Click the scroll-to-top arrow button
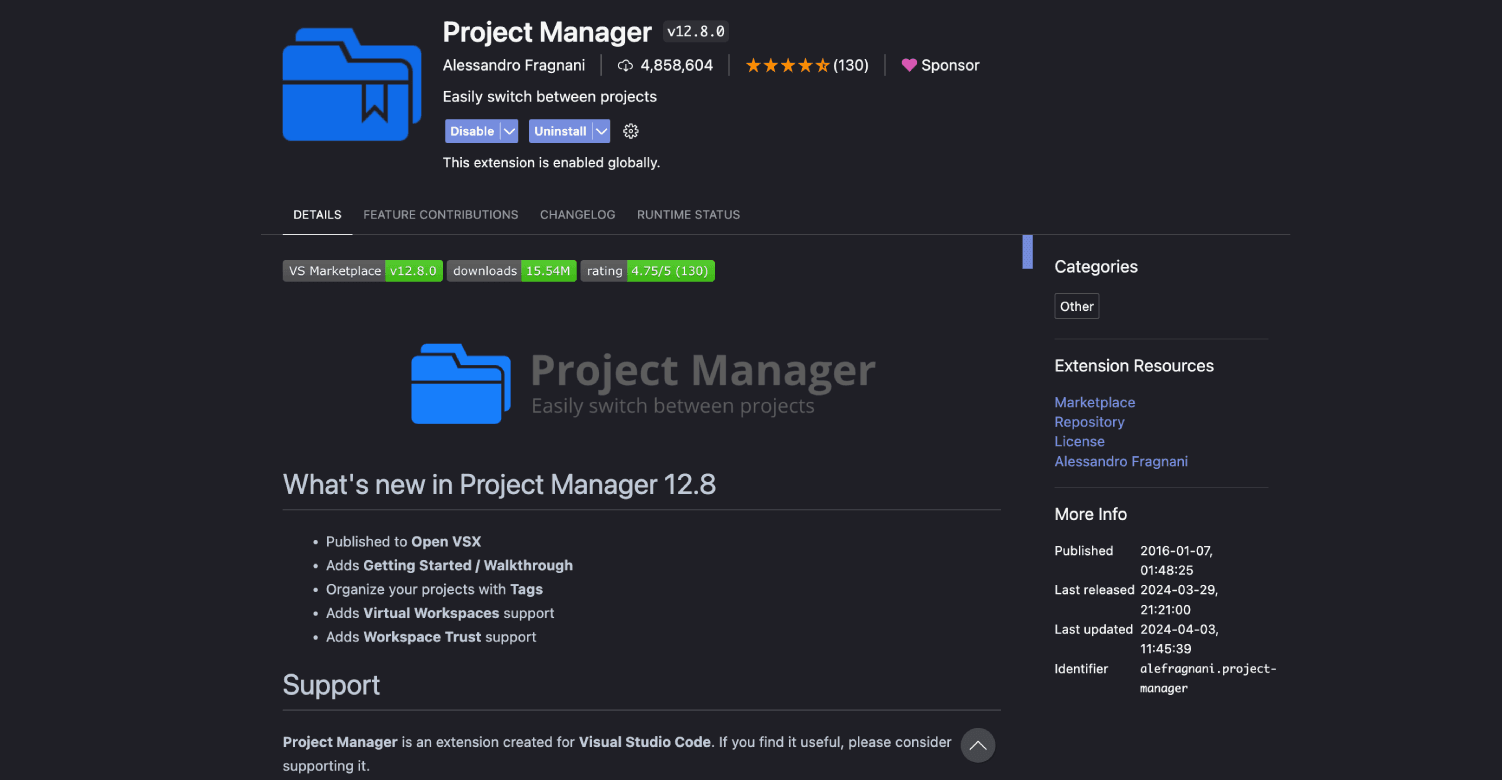 coord(978,745)
